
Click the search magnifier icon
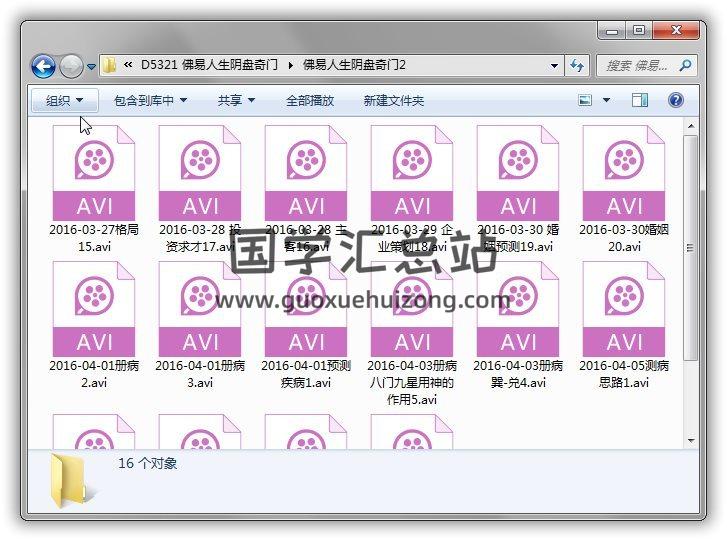685,66
